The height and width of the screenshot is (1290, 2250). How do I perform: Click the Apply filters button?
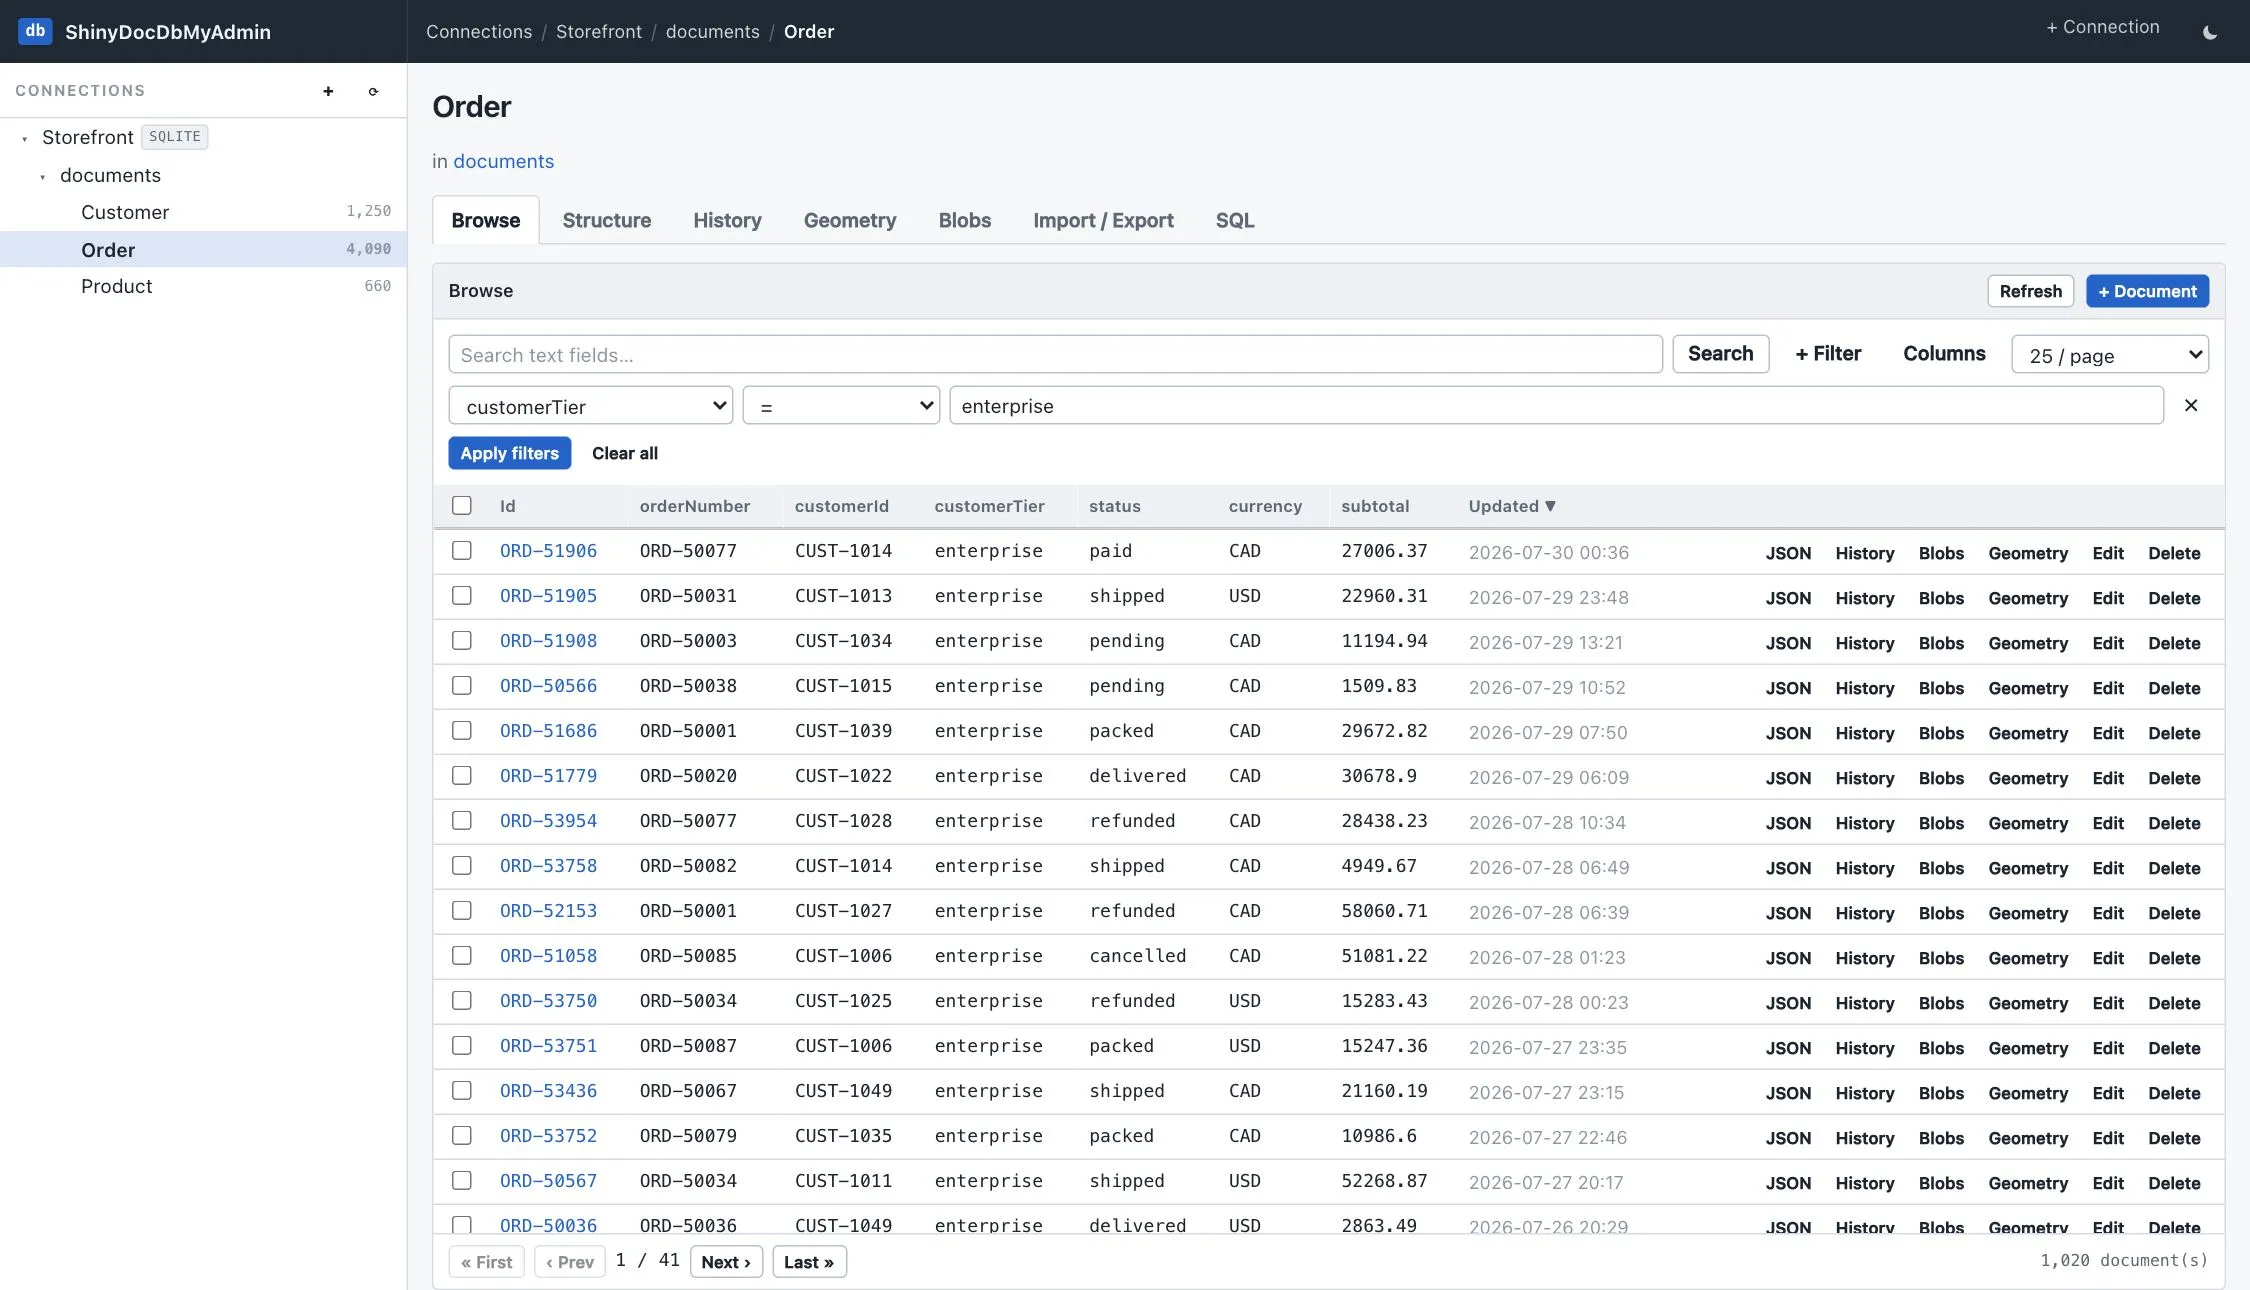(510, 453)
